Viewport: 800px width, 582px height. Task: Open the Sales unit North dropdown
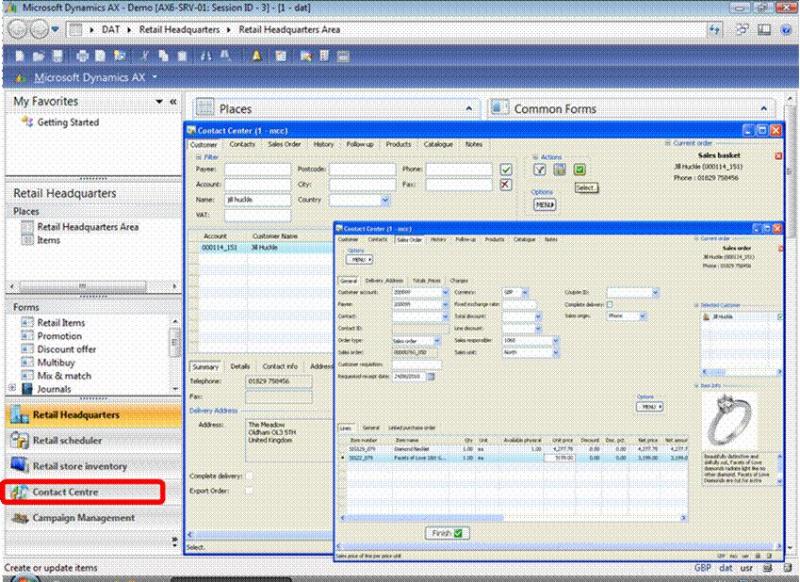tap(556, 352)
